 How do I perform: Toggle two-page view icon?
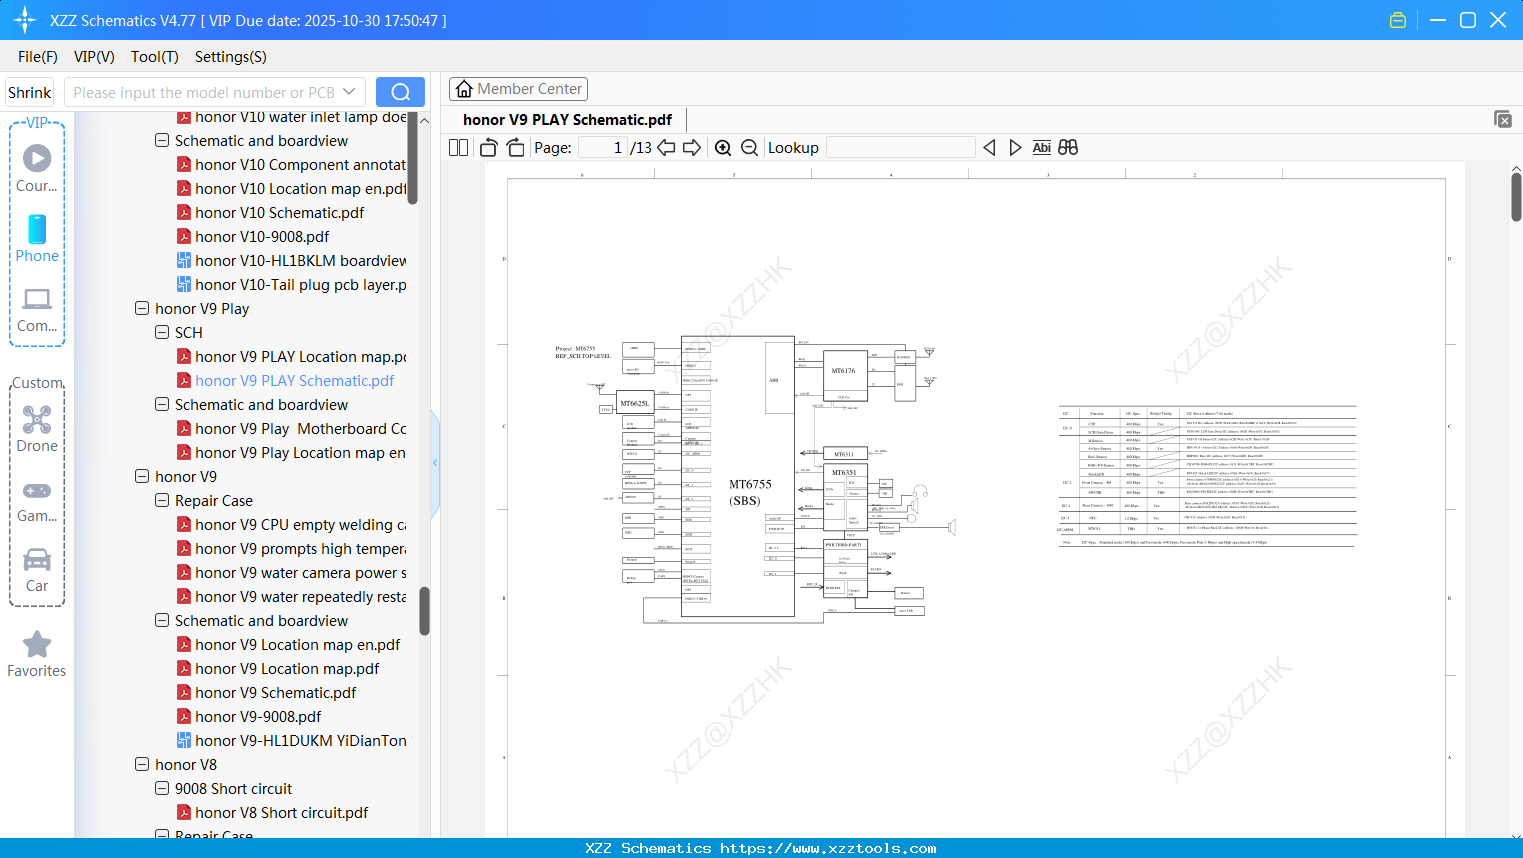458,148
